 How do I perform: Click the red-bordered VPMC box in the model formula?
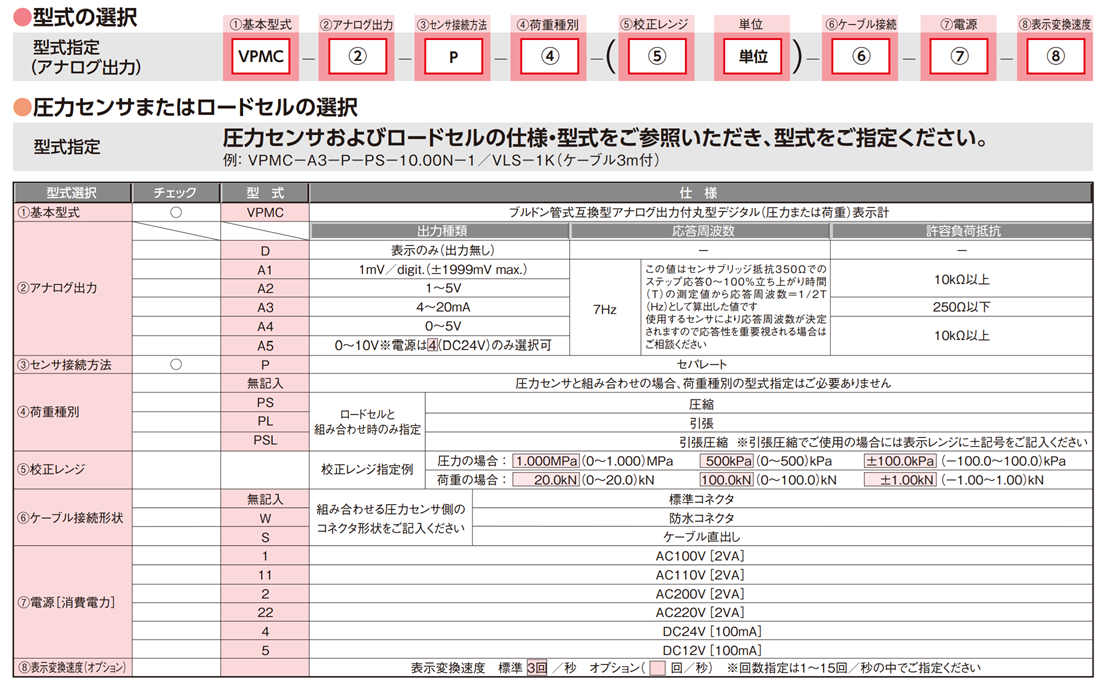(x=261, y=56)
